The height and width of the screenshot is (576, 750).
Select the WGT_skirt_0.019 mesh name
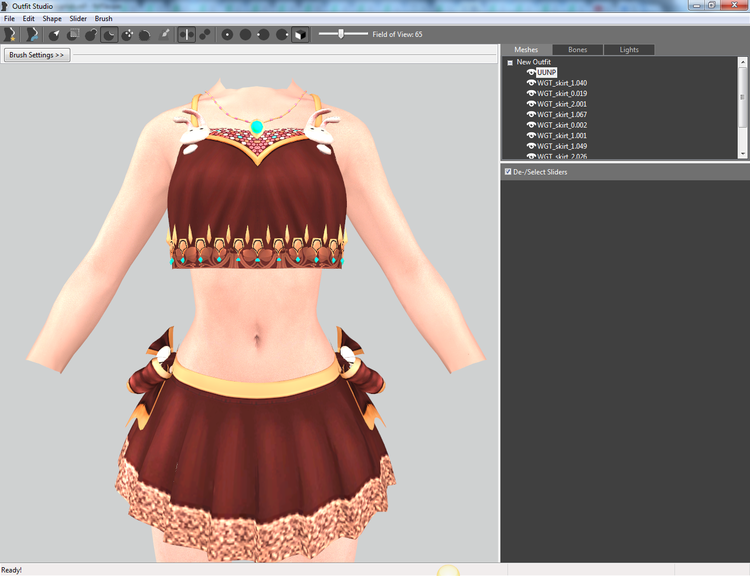pyautogui.click(x=562, y=93)
